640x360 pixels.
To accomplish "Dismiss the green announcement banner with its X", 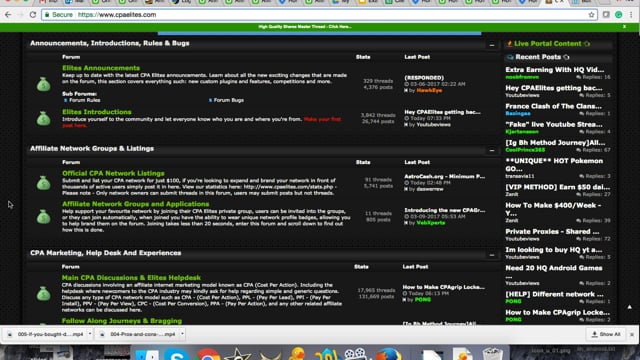I will tap(624, 27).
